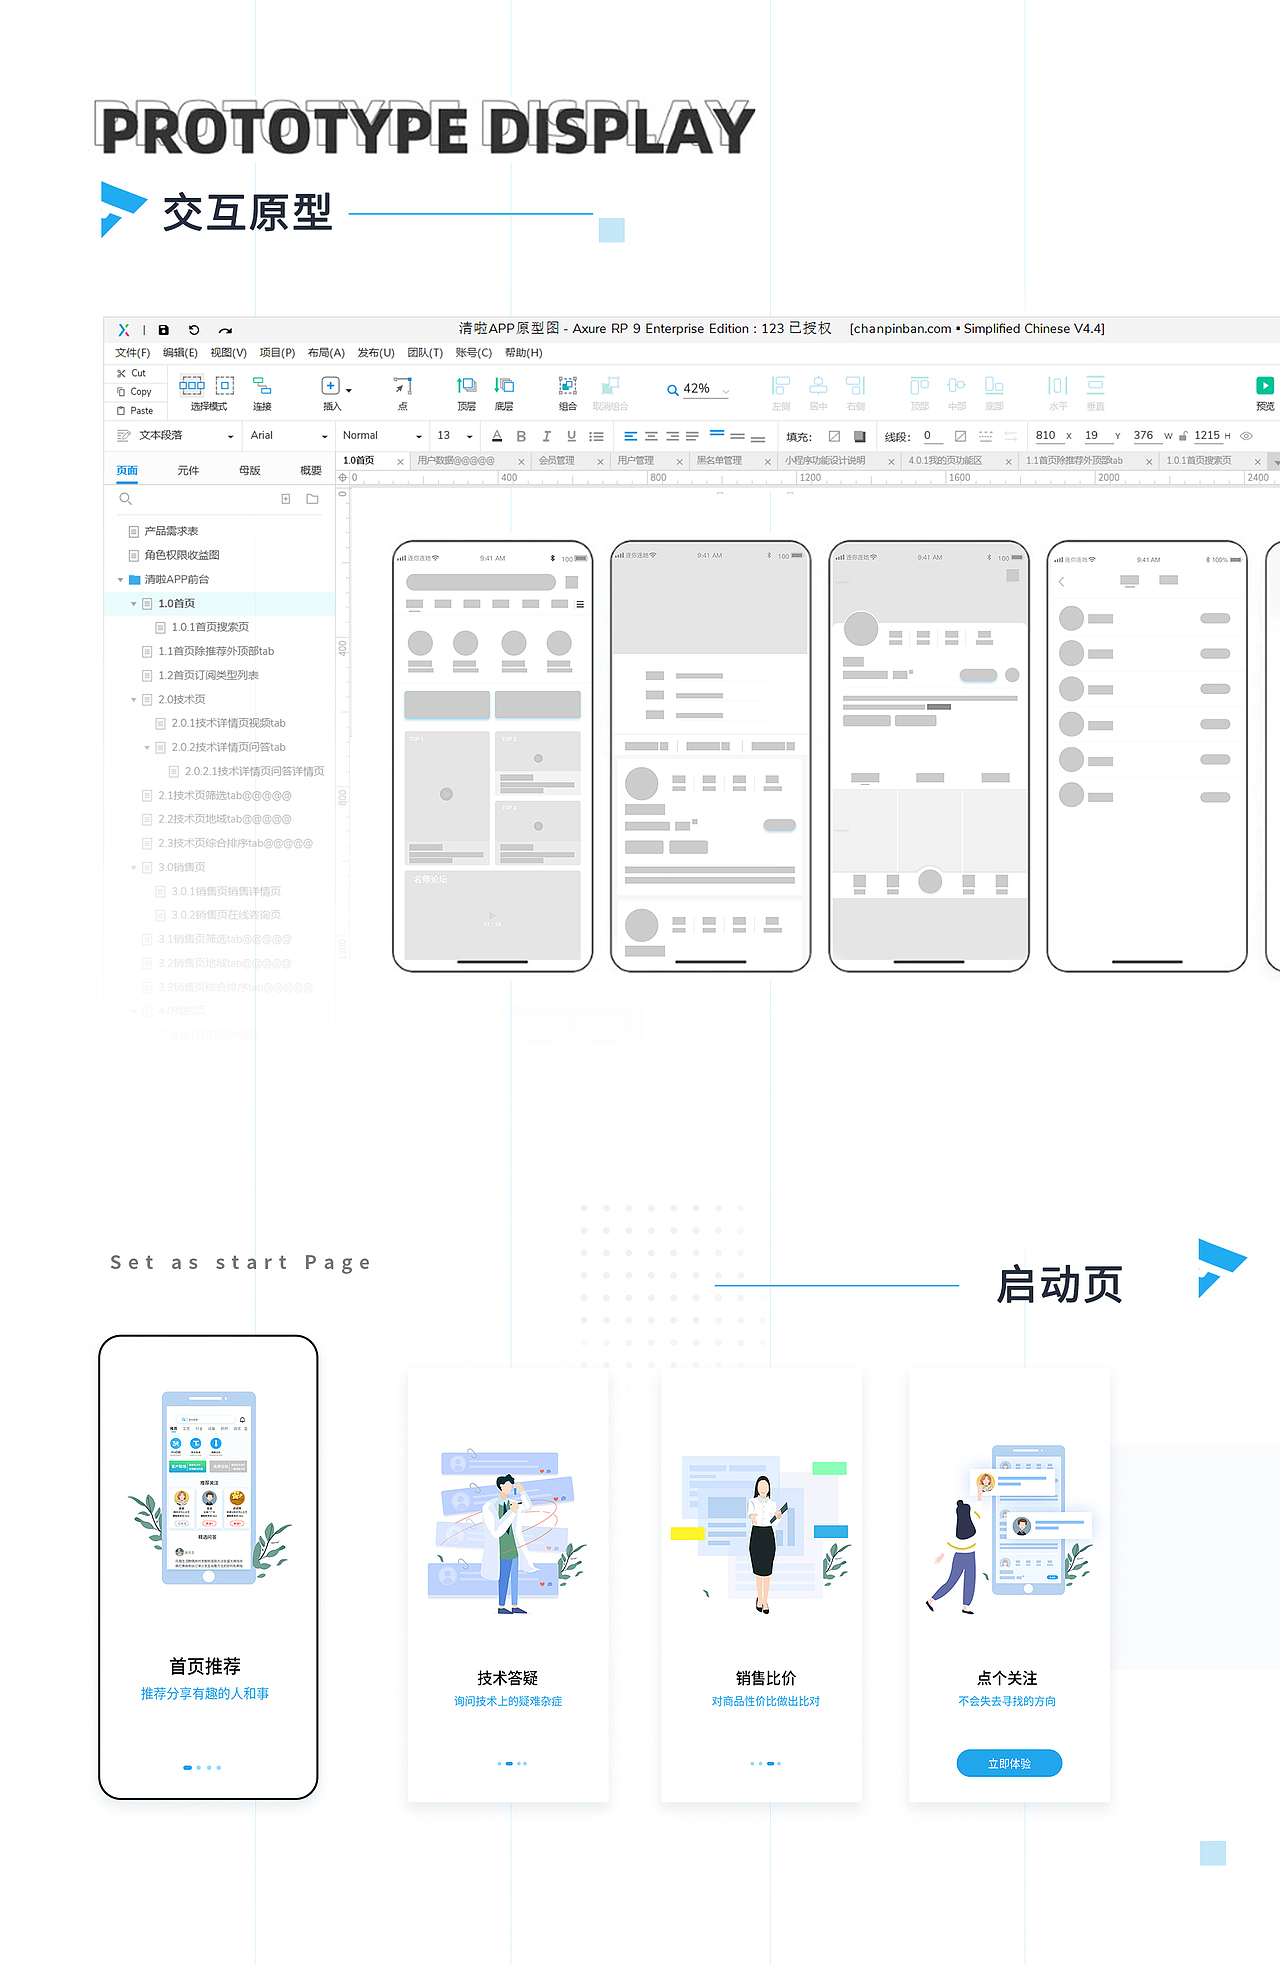
Task: Collapse the 1.0首页 tree node
Action: (134, 604)
